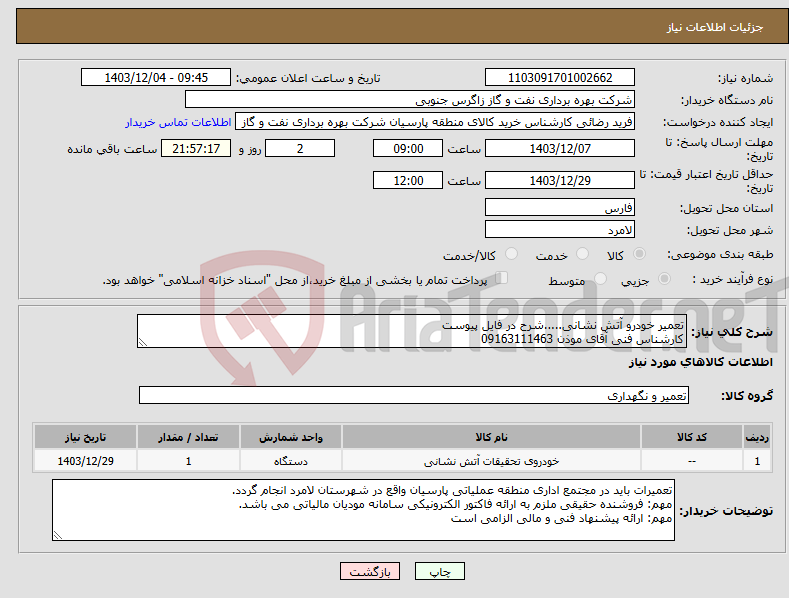
Task: Click the label ایجاد کننده درخواست
Action: (x=718, y=122)
